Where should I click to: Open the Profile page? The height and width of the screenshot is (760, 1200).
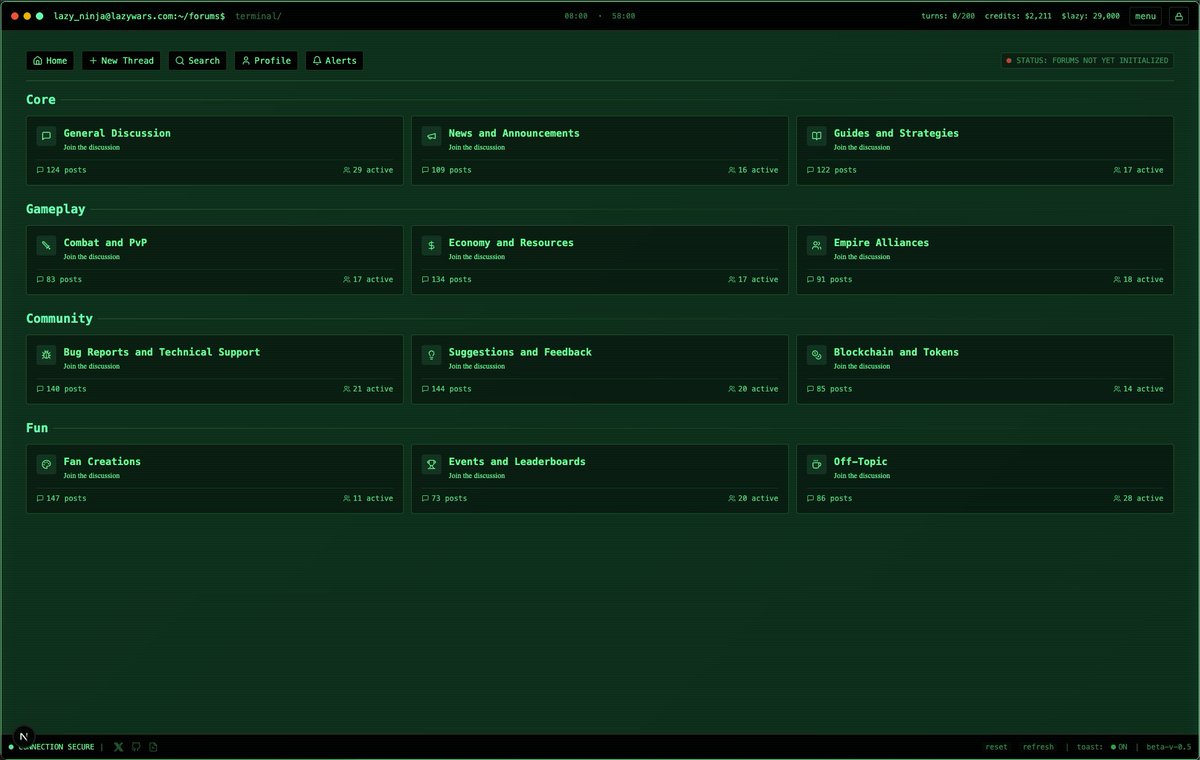(266, 61)
